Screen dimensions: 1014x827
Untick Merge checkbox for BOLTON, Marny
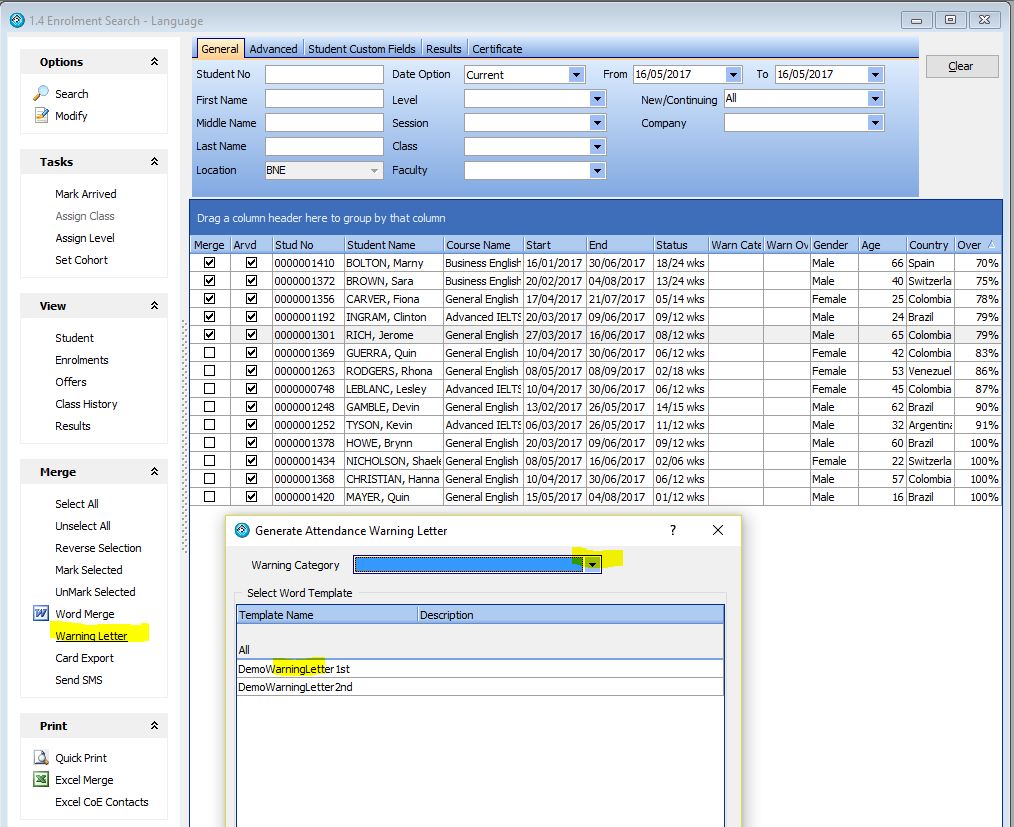[x=209, y=263]
